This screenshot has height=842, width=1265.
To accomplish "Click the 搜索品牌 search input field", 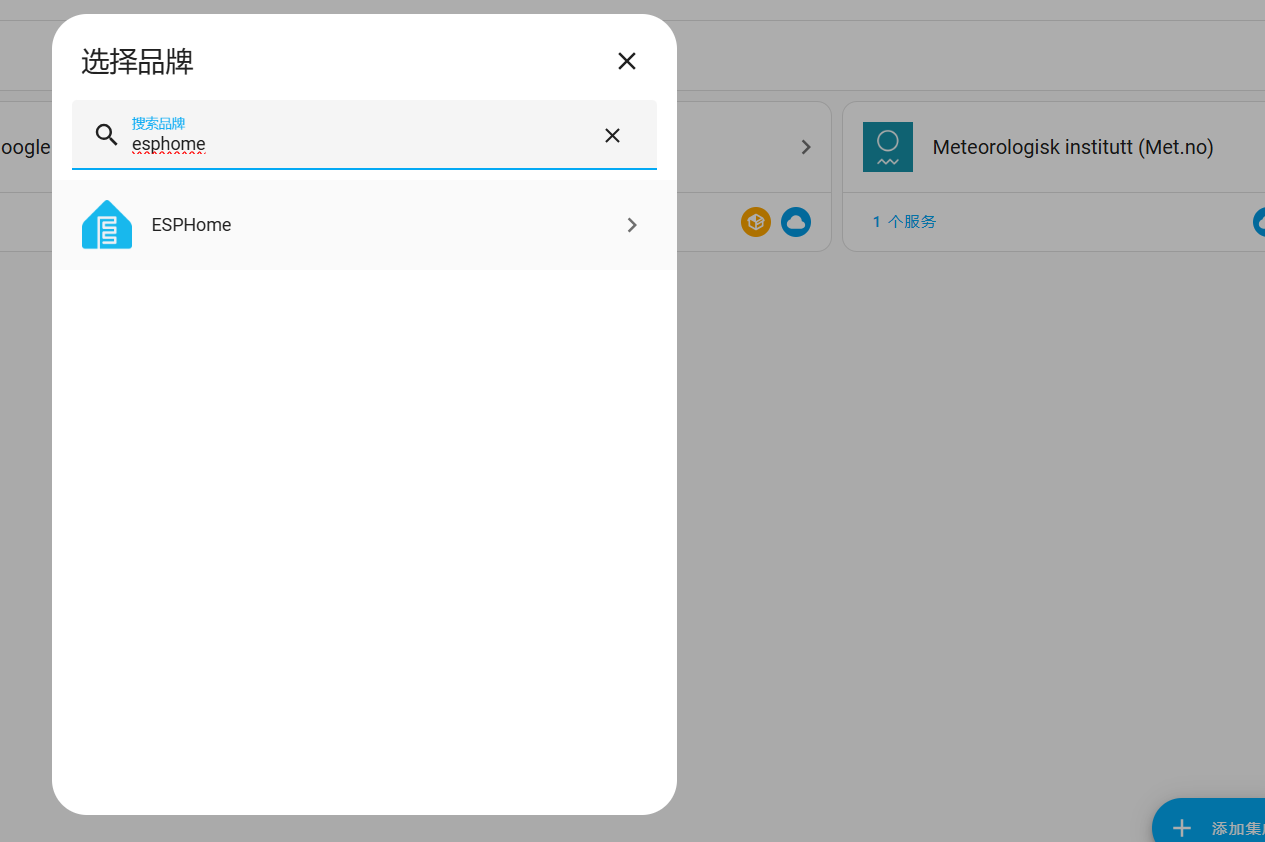I will click(364, 135).
